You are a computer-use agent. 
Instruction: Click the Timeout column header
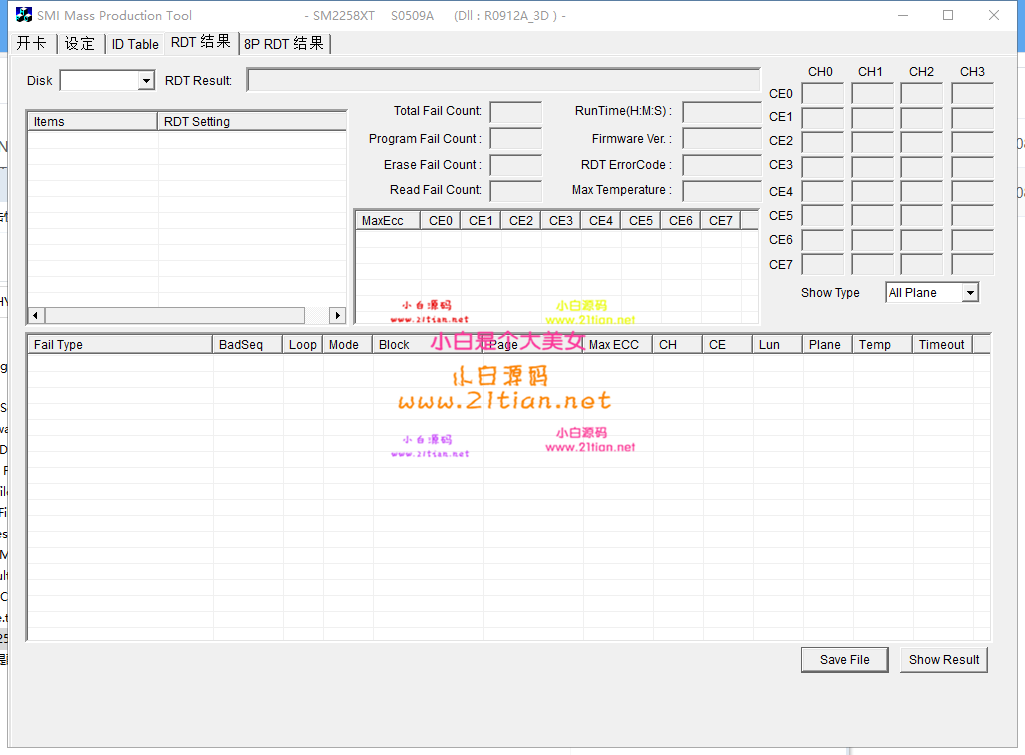pyautogui.click(x=942, y=345)
